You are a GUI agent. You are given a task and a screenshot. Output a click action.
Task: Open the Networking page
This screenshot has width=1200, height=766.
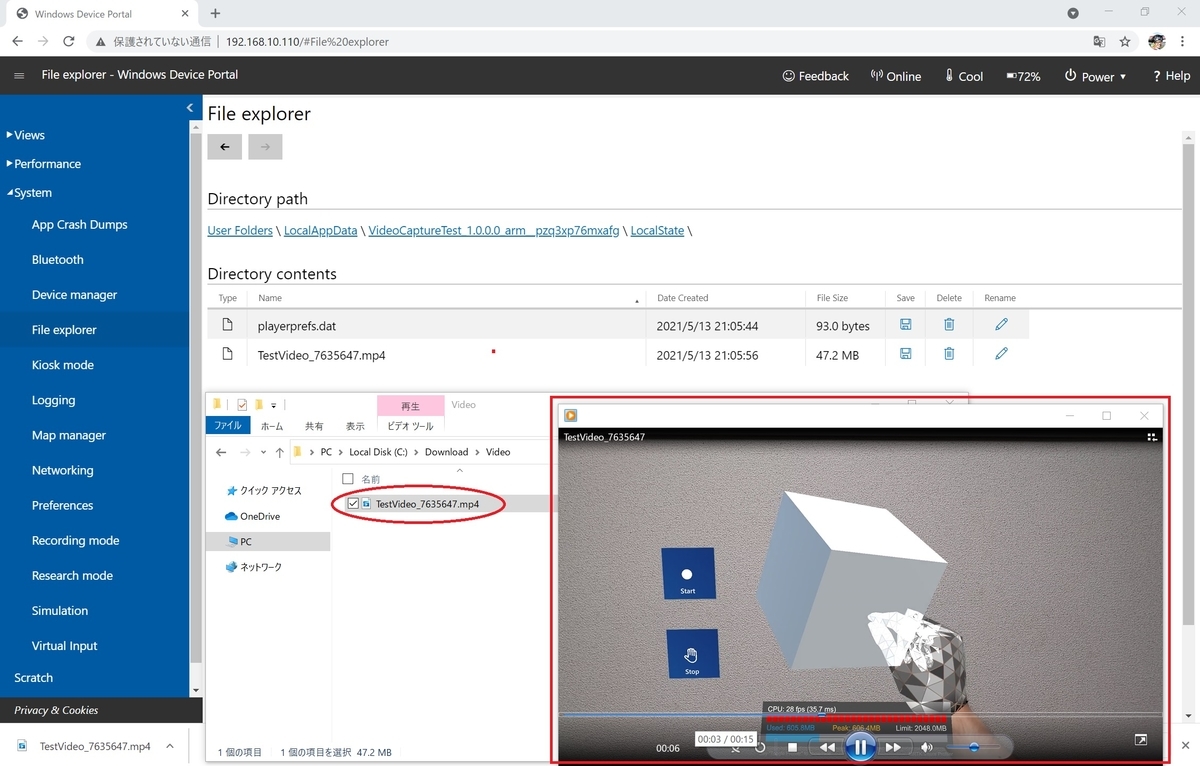click(62, 470)
